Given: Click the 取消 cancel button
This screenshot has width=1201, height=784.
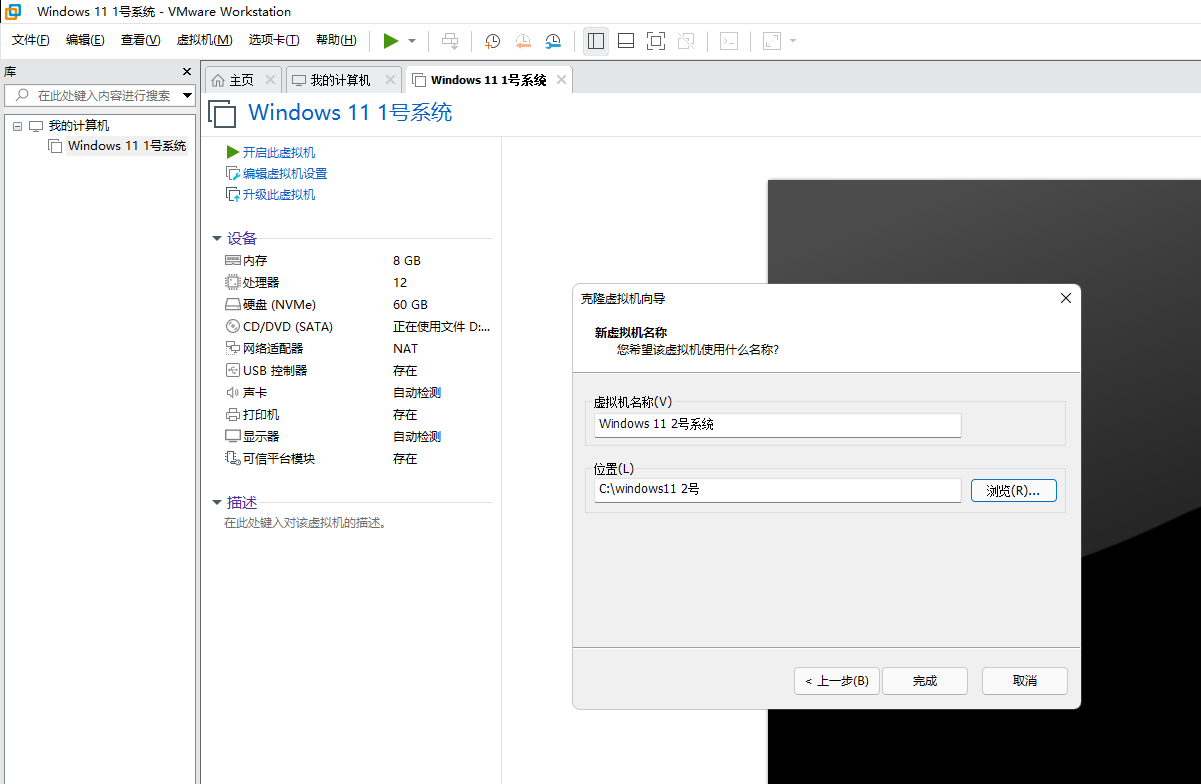Looking at the screenshot, I should [1025, 681].
